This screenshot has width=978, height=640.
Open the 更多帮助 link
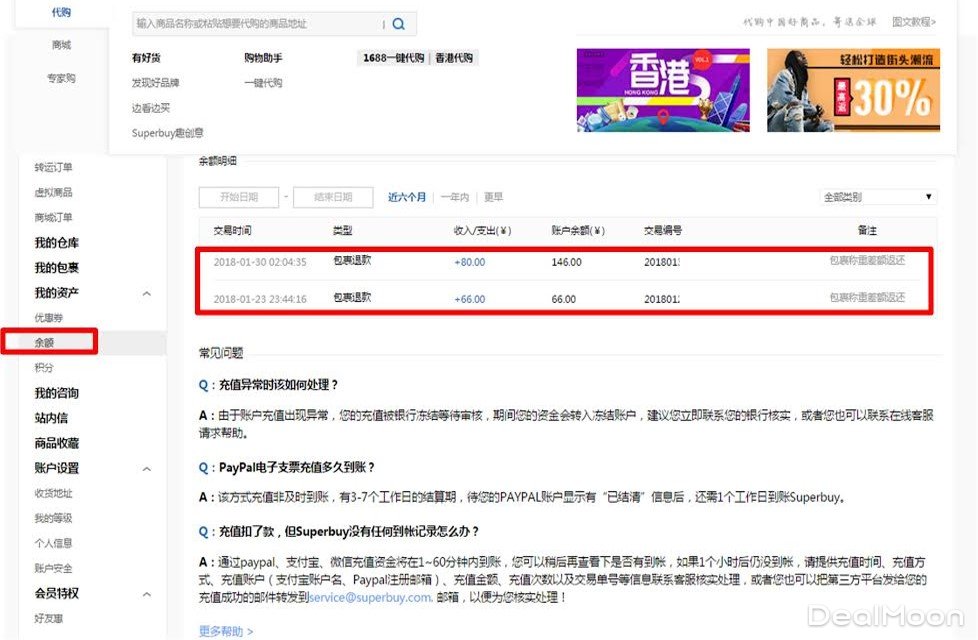(x=225, y=631)
